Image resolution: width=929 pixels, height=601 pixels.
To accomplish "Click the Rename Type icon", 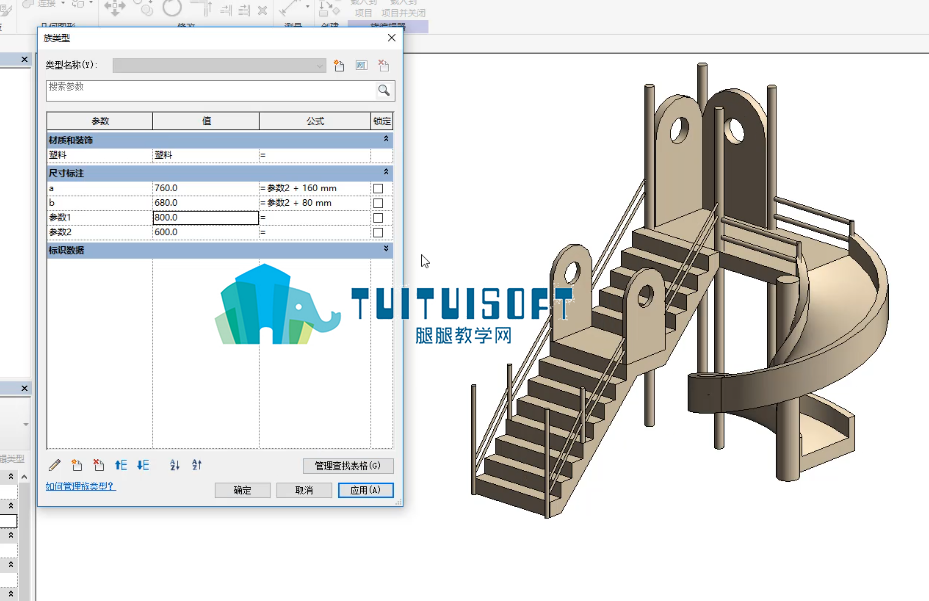I will [x=361, y=65].
